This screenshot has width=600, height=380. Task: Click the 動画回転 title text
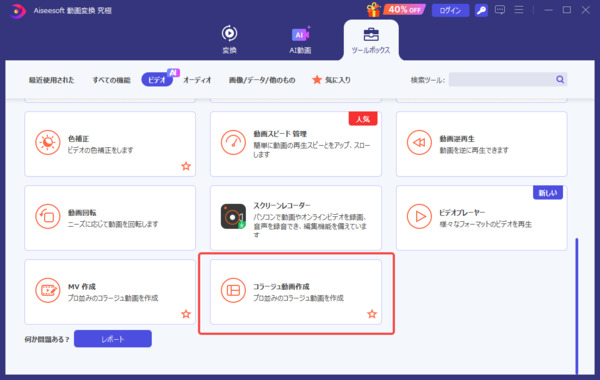pos(82,212)
